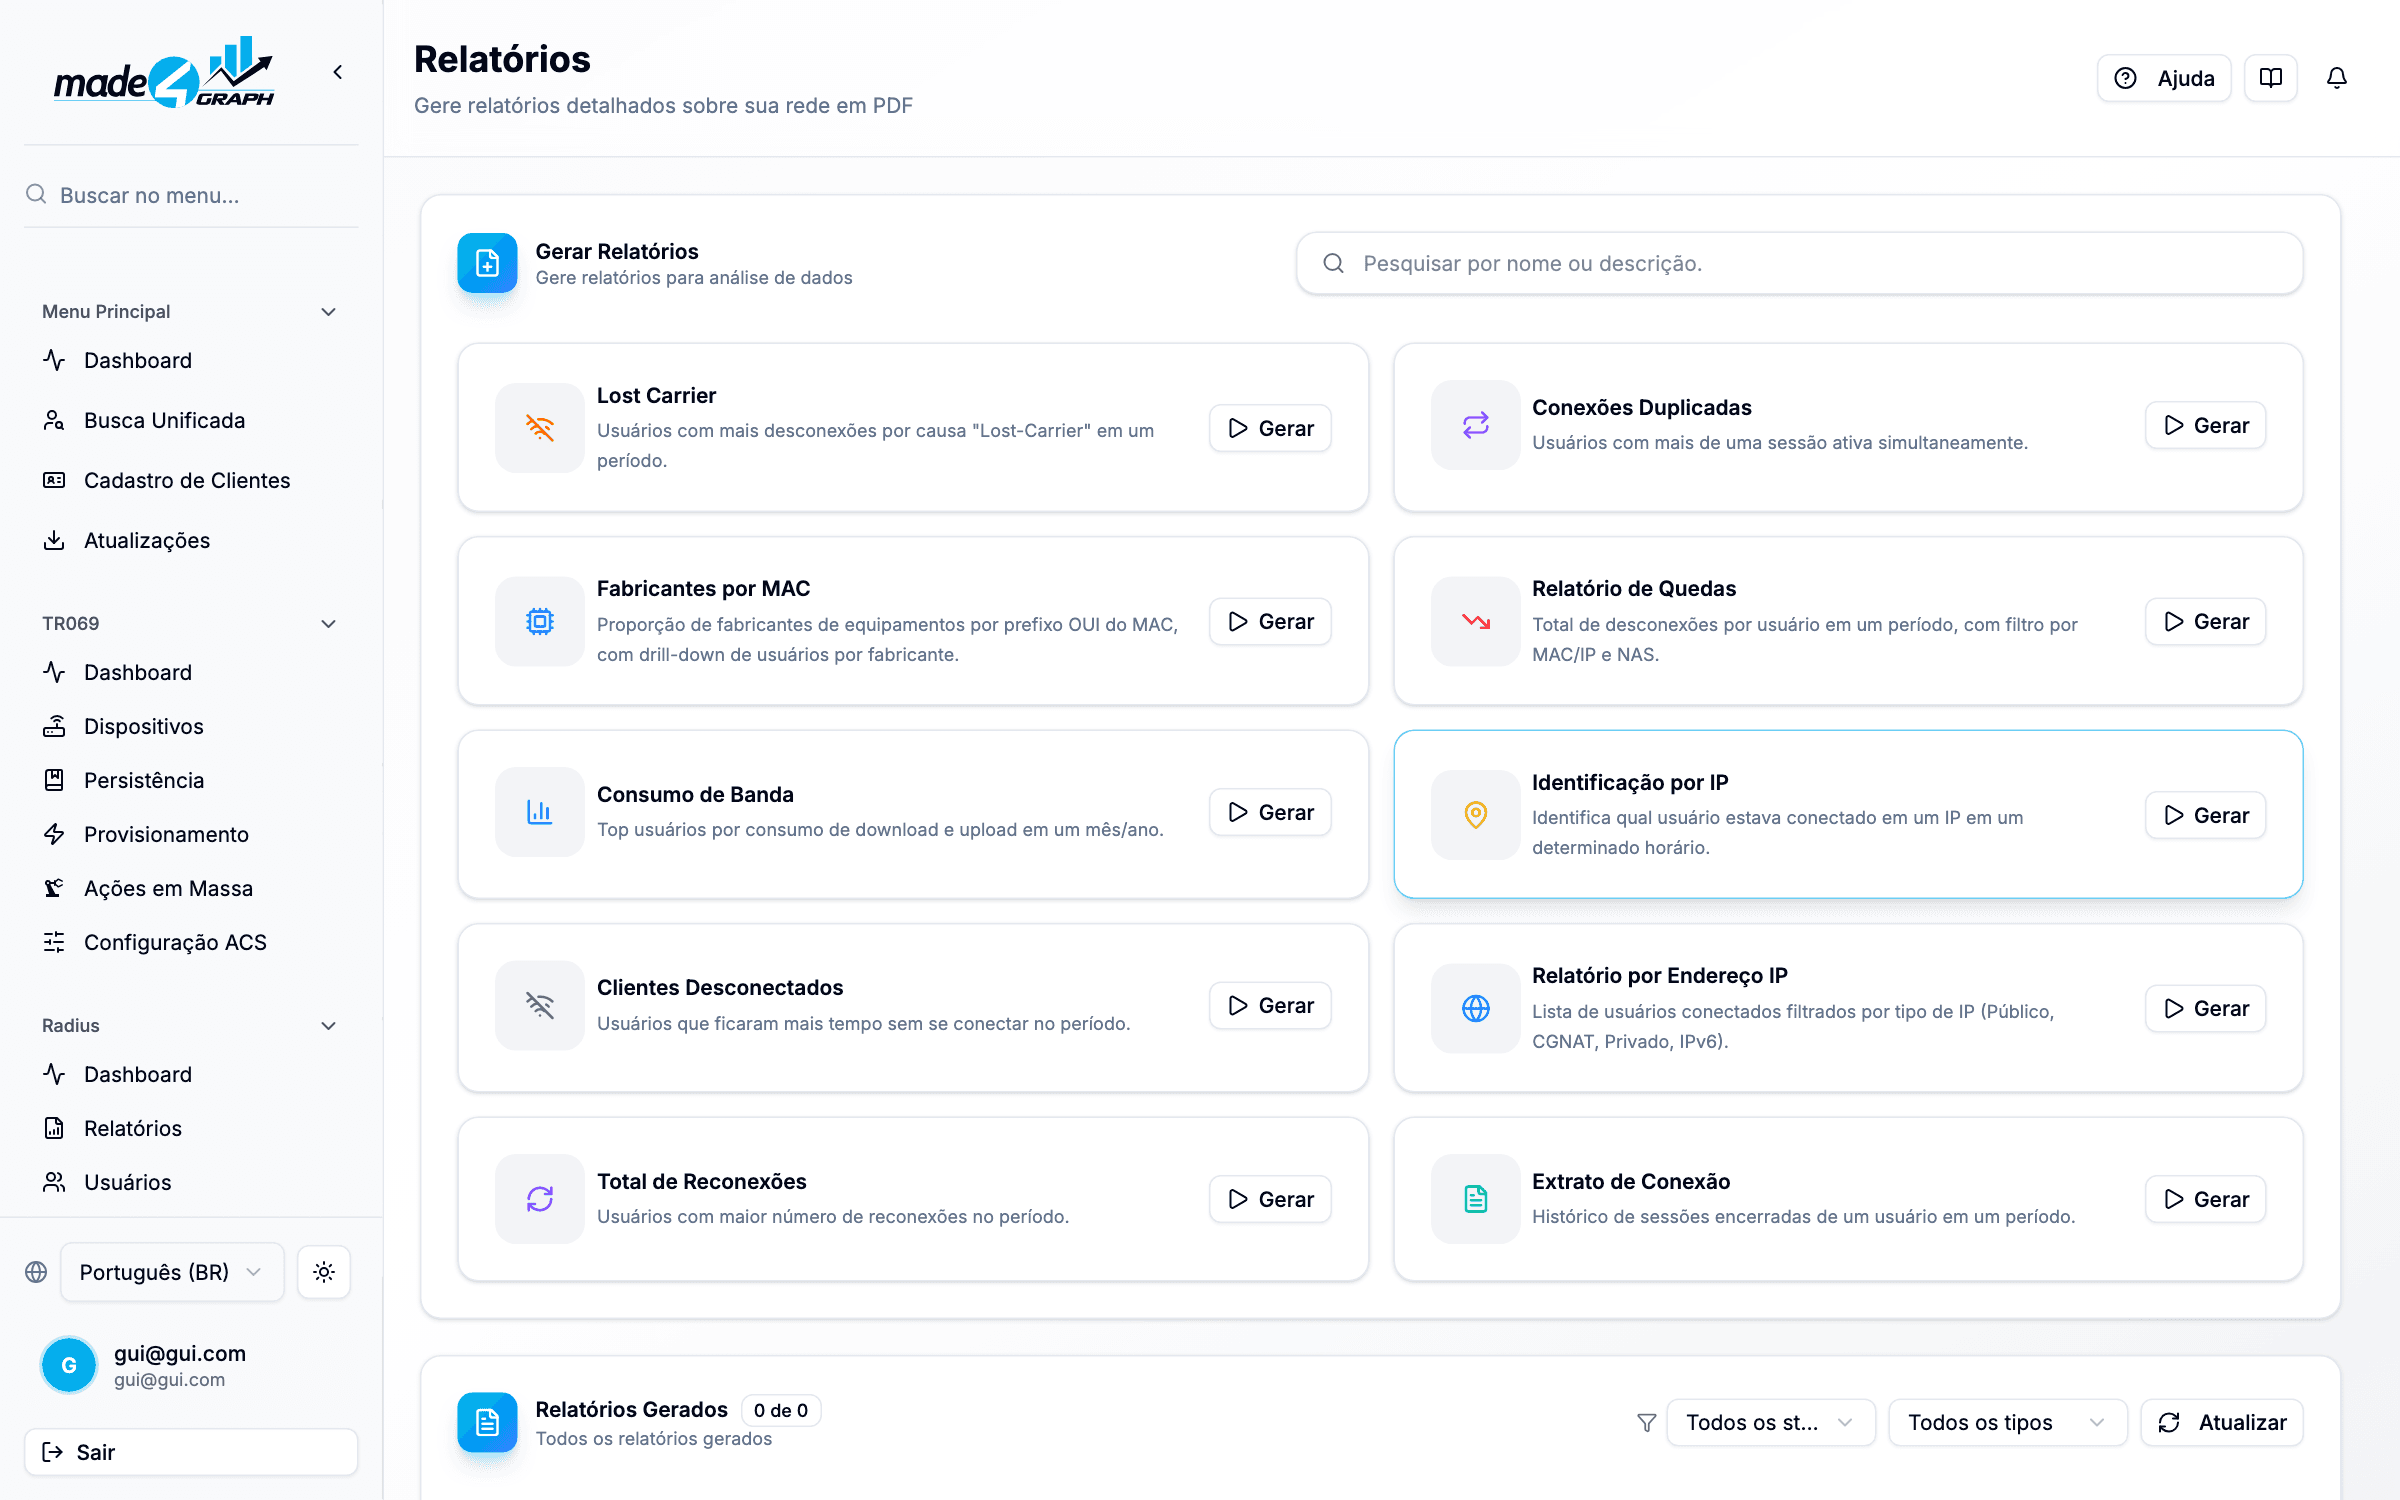Generate the Conexões Duplicadas report
Viewport: 2400px width, 1500px height.
click(x=2205, y=425)
